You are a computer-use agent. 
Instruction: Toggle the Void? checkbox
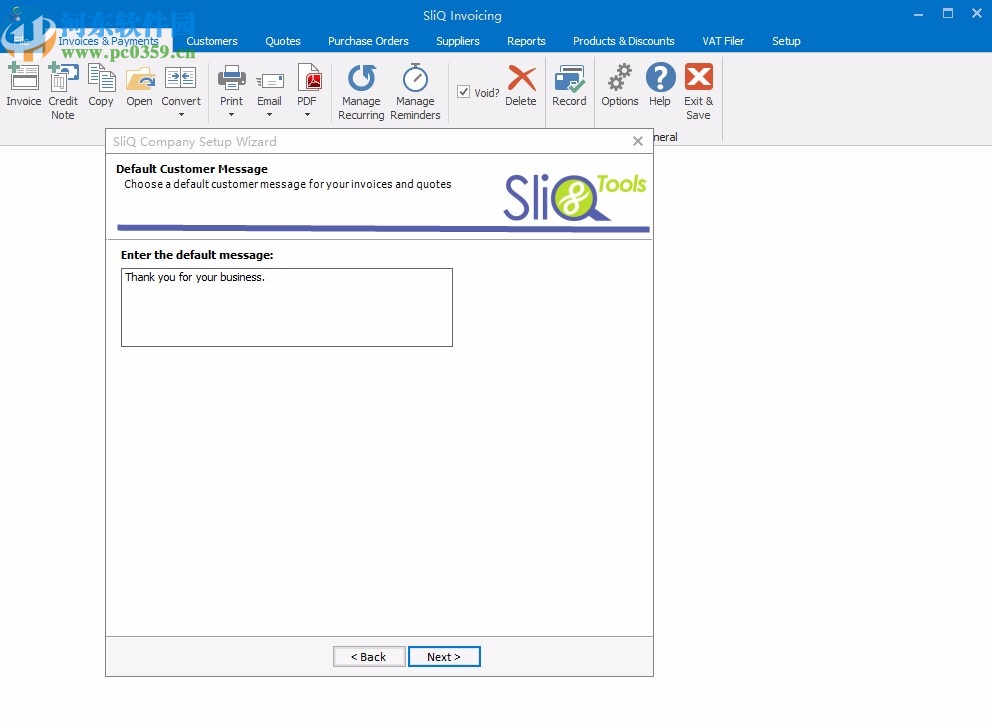tap(464, 91)
